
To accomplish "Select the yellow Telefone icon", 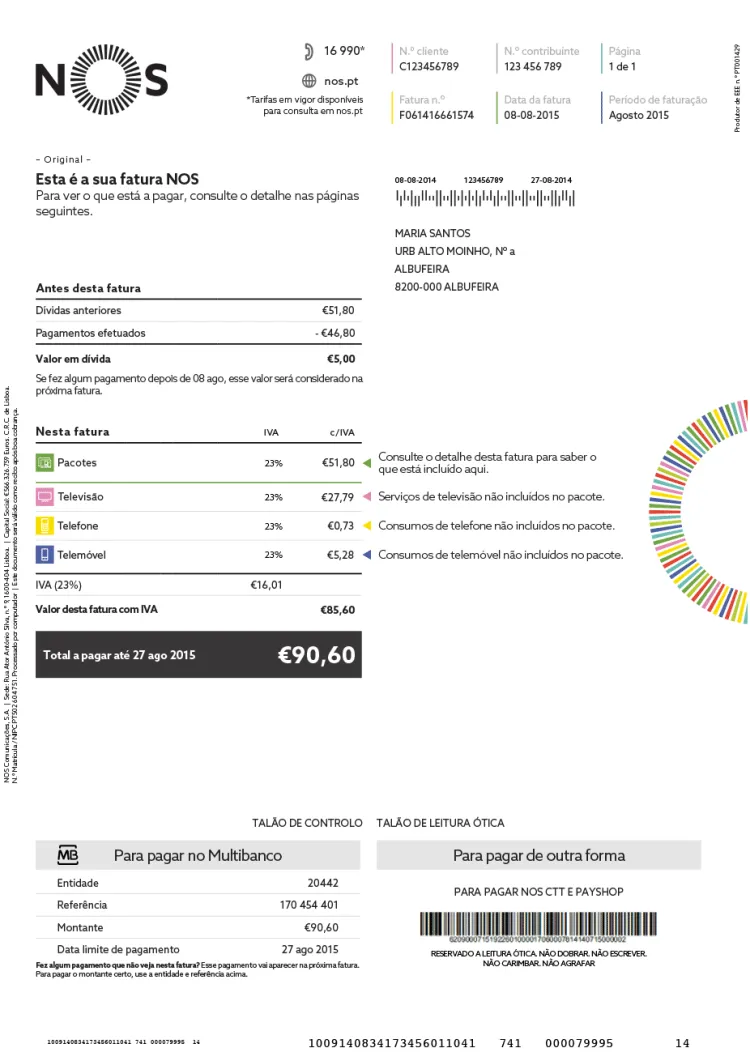I will coord(45,526).
